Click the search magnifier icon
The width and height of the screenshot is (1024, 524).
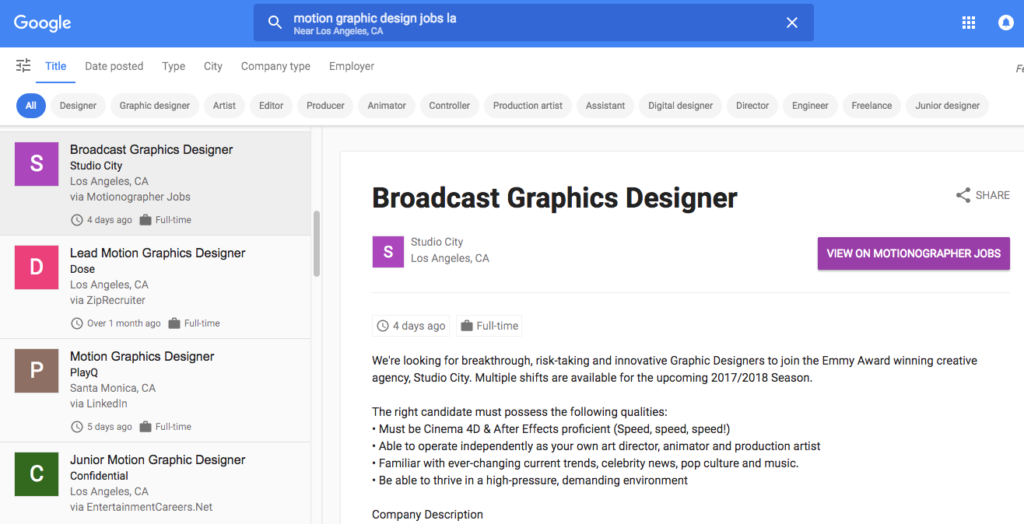click(x=275, y=23)
